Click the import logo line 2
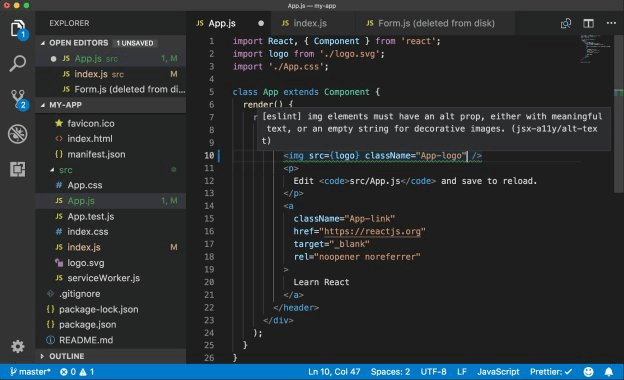624x380 pixels. [x=308, y=54]
